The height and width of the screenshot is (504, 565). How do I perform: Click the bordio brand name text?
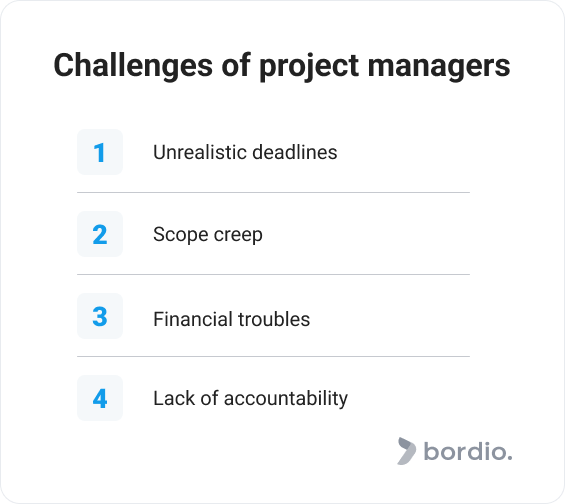(x=468, y=451)
